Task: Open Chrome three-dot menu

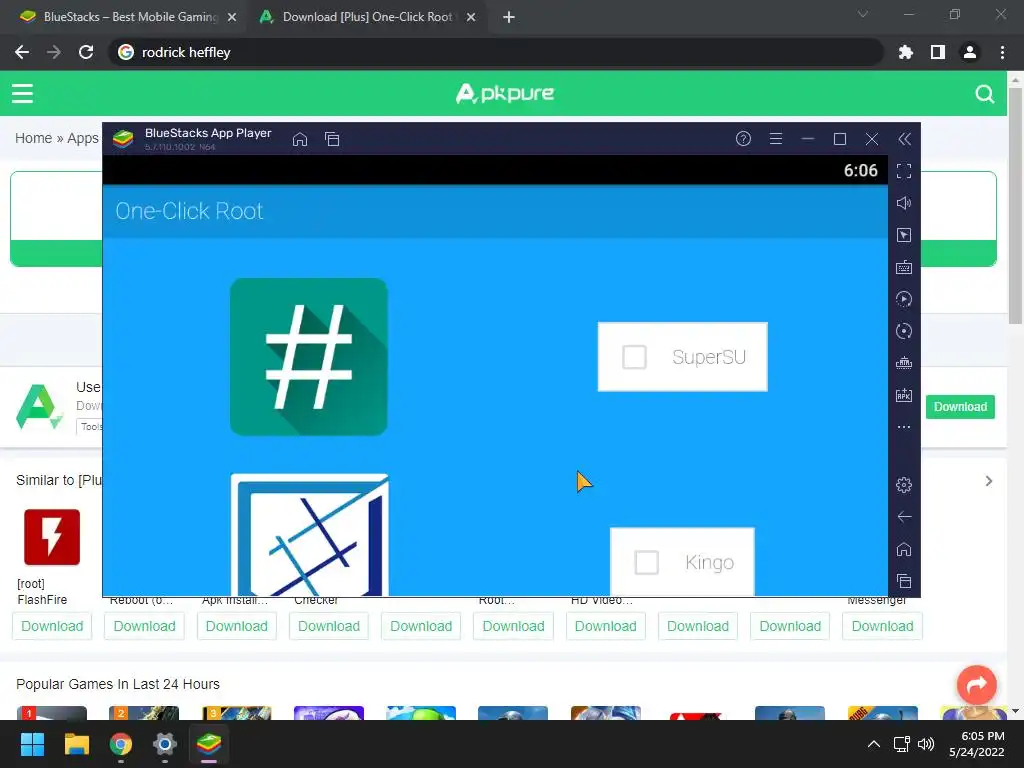Action: click(1002, 52)
